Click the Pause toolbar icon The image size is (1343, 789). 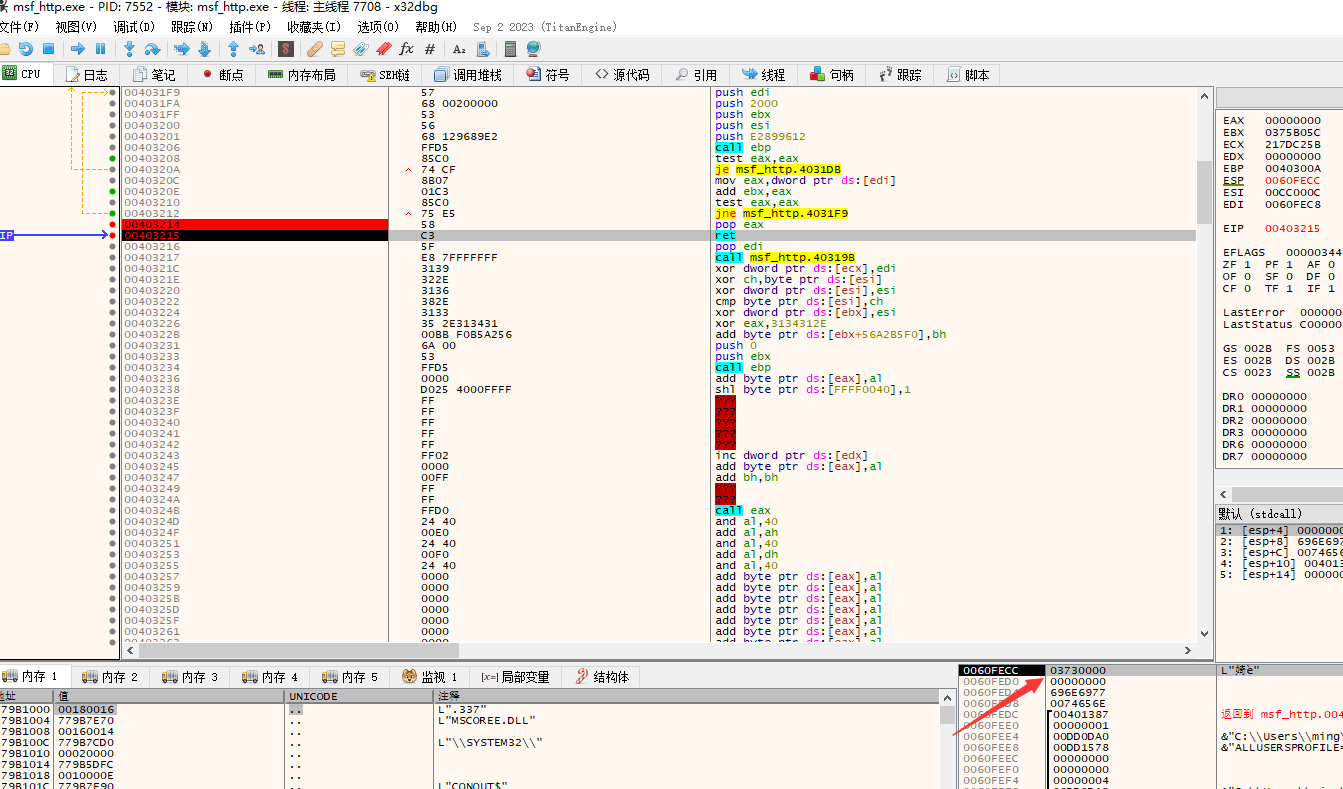(100, 48)
